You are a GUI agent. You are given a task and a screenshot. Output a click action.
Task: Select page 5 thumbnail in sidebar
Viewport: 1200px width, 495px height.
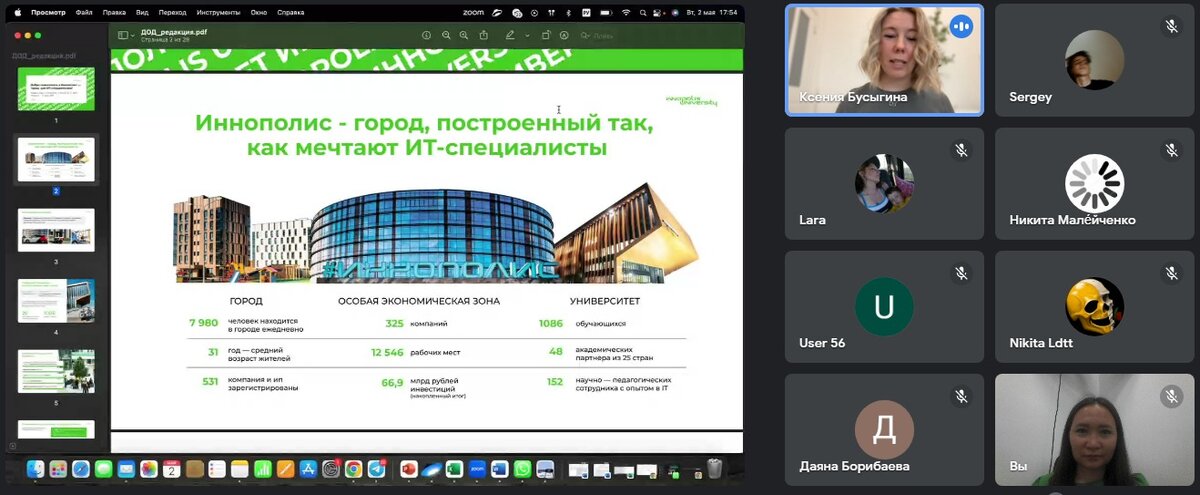click(x=56, y=371)
